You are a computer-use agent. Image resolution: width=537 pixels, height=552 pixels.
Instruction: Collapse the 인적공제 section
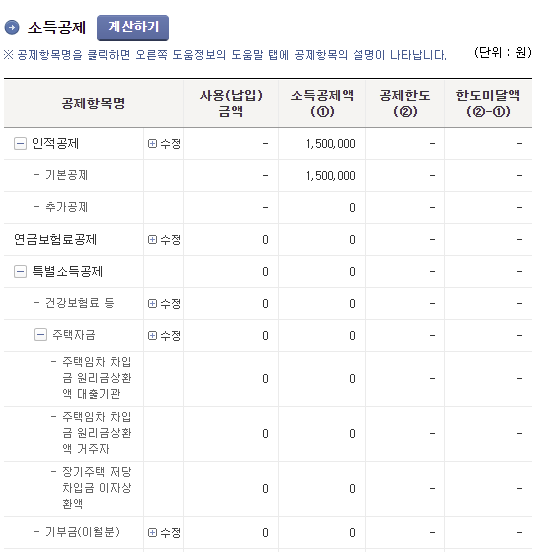coord(20,144)
